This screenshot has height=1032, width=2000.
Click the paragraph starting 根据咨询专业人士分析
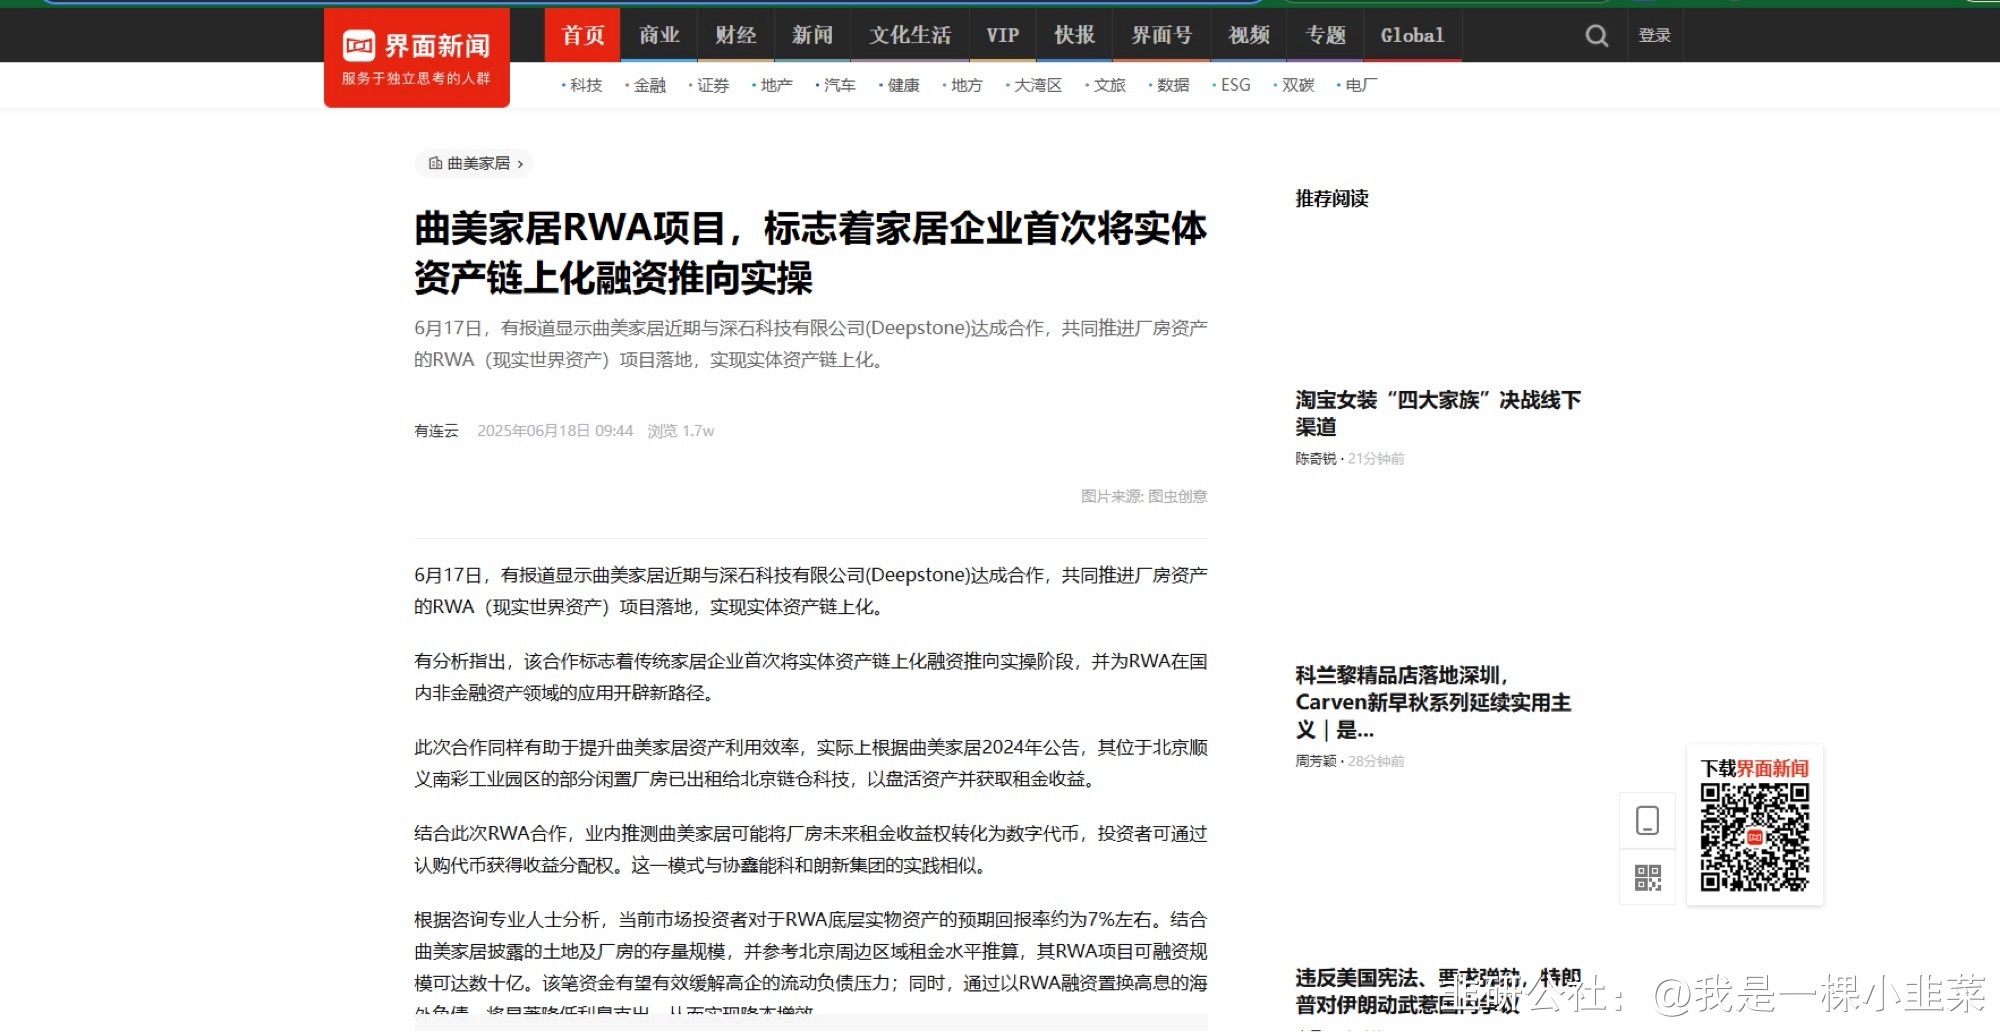coord(810,963)
